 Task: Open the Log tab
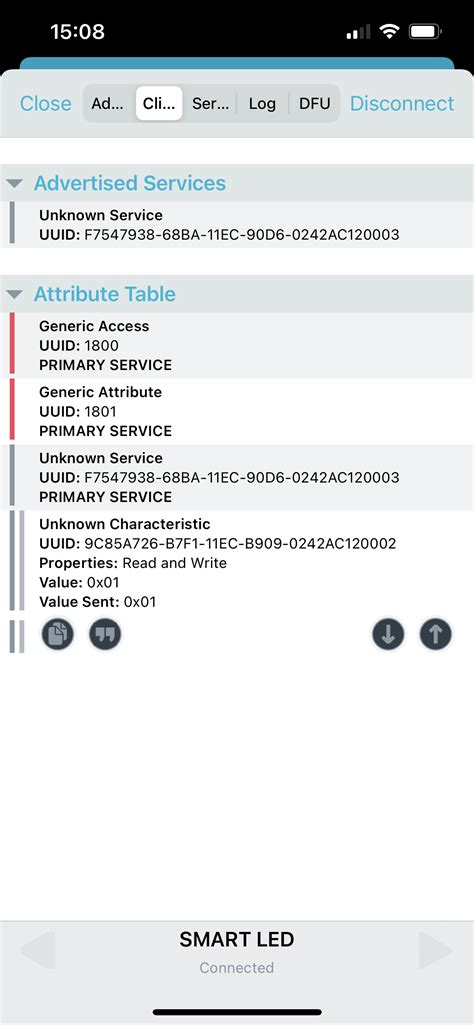(x=262, y=103)
